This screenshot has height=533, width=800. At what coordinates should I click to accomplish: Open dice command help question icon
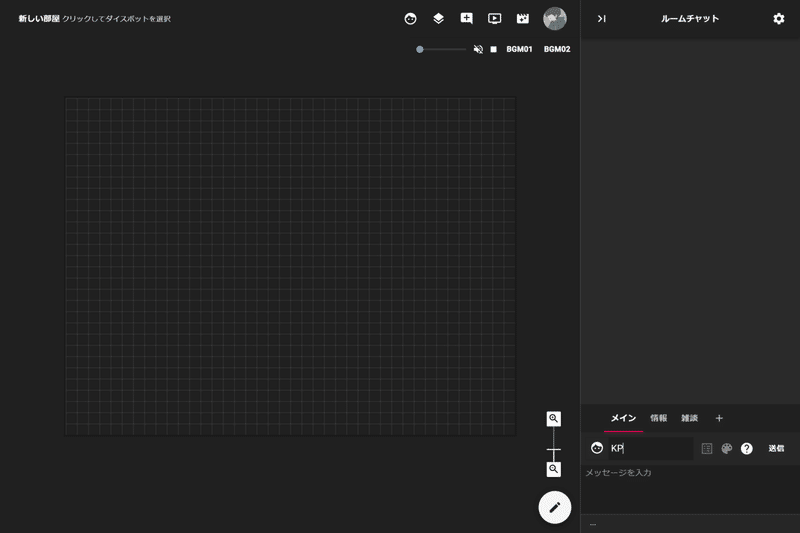746,448
